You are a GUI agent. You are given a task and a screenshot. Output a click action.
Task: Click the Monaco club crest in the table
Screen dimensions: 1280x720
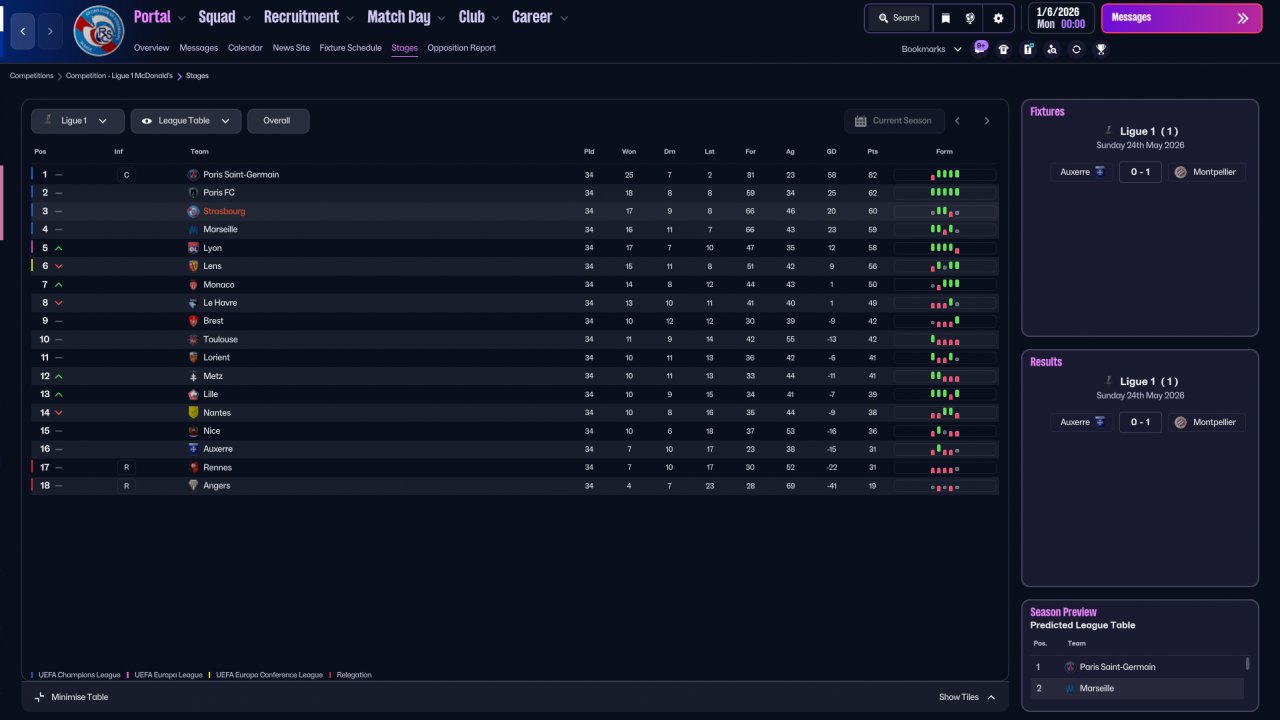click(193, 285)
